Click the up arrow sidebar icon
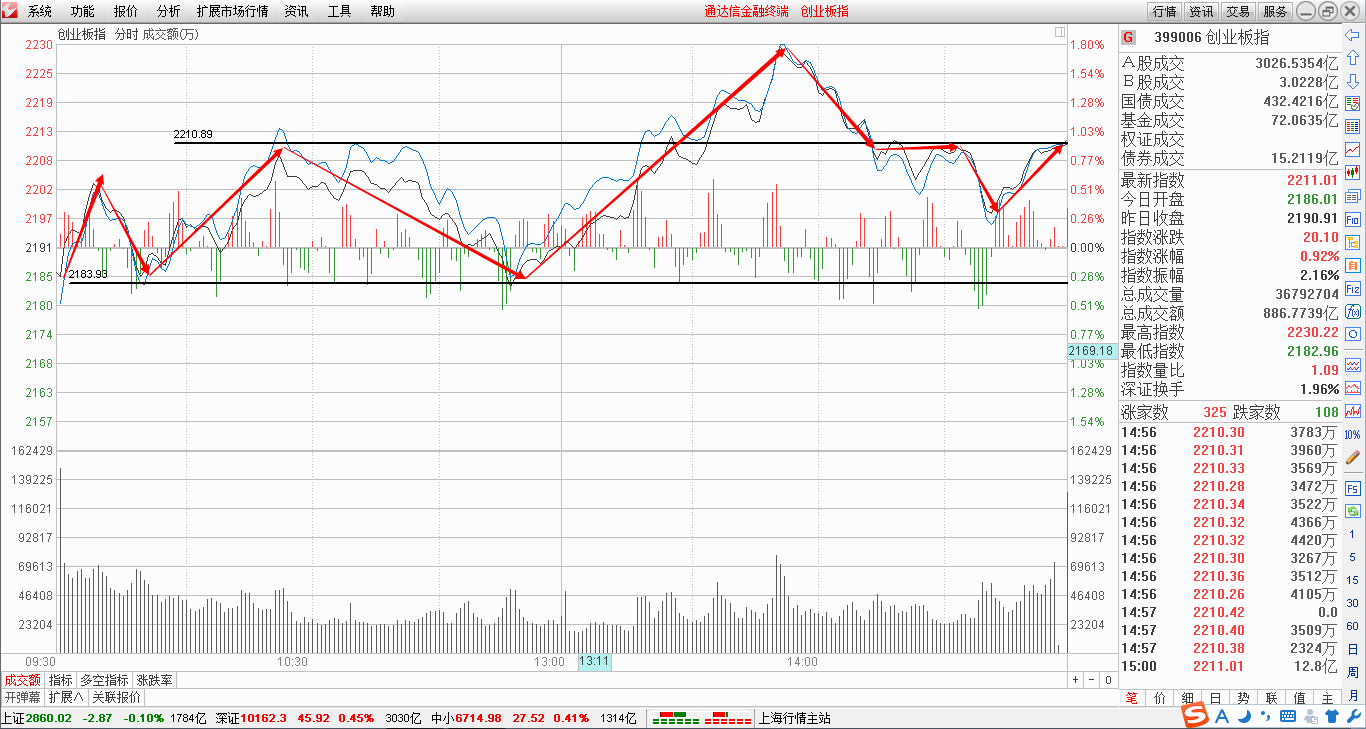Viewport: 1366px width, 729px height. tap(1352, 57)
